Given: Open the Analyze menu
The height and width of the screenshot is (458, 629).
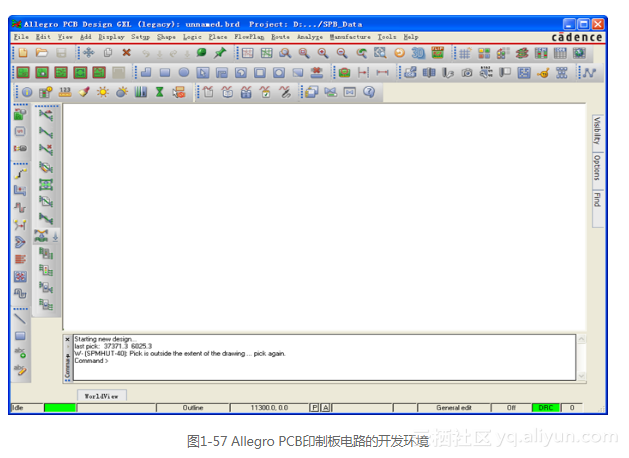Looking at the screenshot, I should (x=310, y=37).
